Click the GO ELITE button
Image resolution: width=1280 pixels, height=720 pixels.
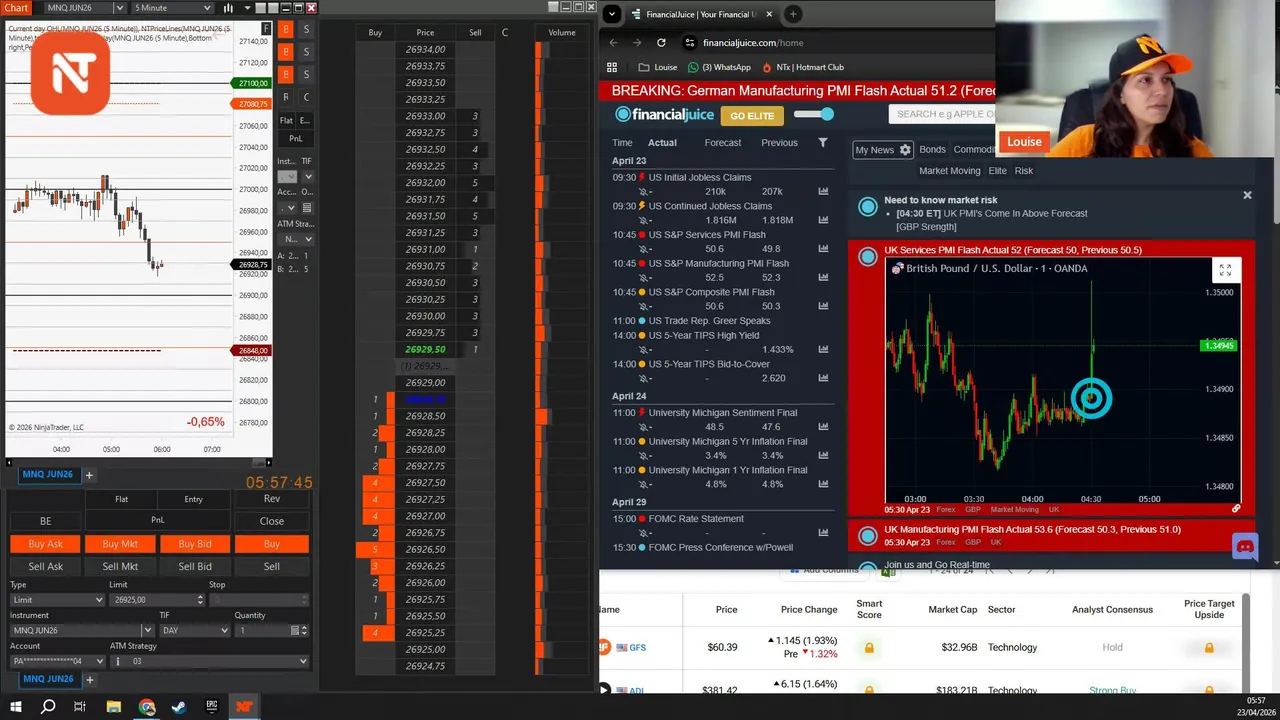tap(752, 116)
